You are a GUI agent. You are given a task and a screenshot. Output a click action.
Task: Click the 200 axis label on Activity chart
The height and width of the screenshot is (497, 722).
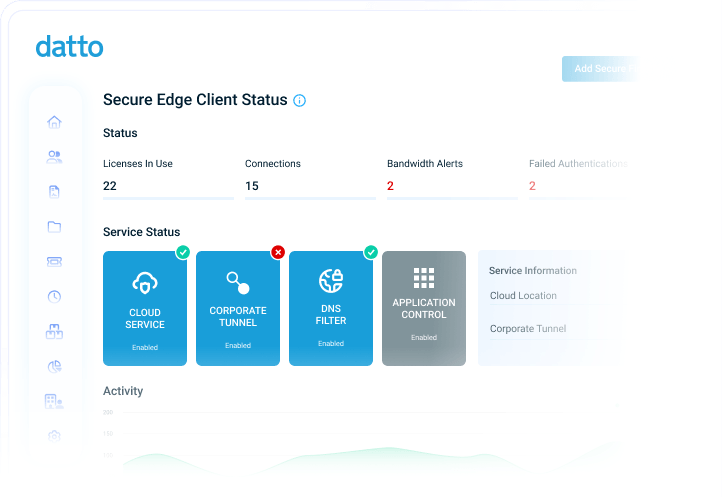pyautogui.click(x=108, y=412)
